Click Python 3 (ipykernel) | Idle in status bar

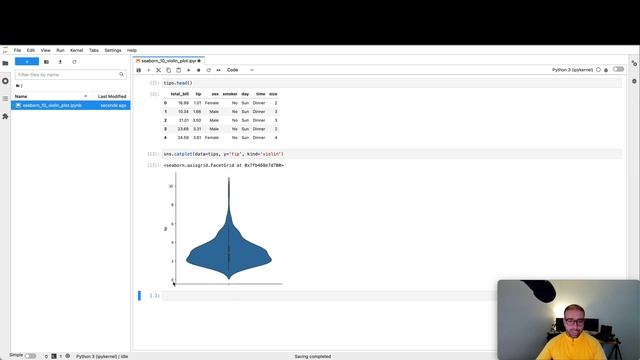[102, 356]
